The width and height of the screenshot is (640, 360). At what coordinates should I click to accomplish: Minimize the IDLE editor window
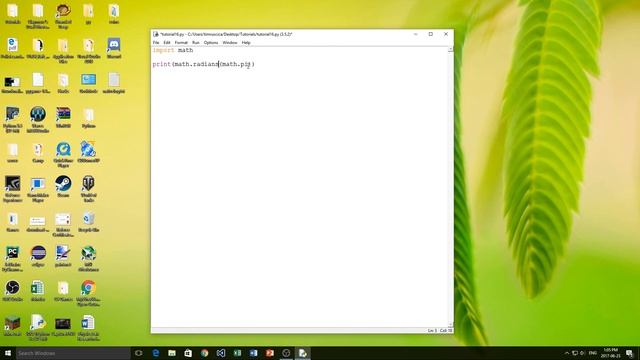click(416, 34)
